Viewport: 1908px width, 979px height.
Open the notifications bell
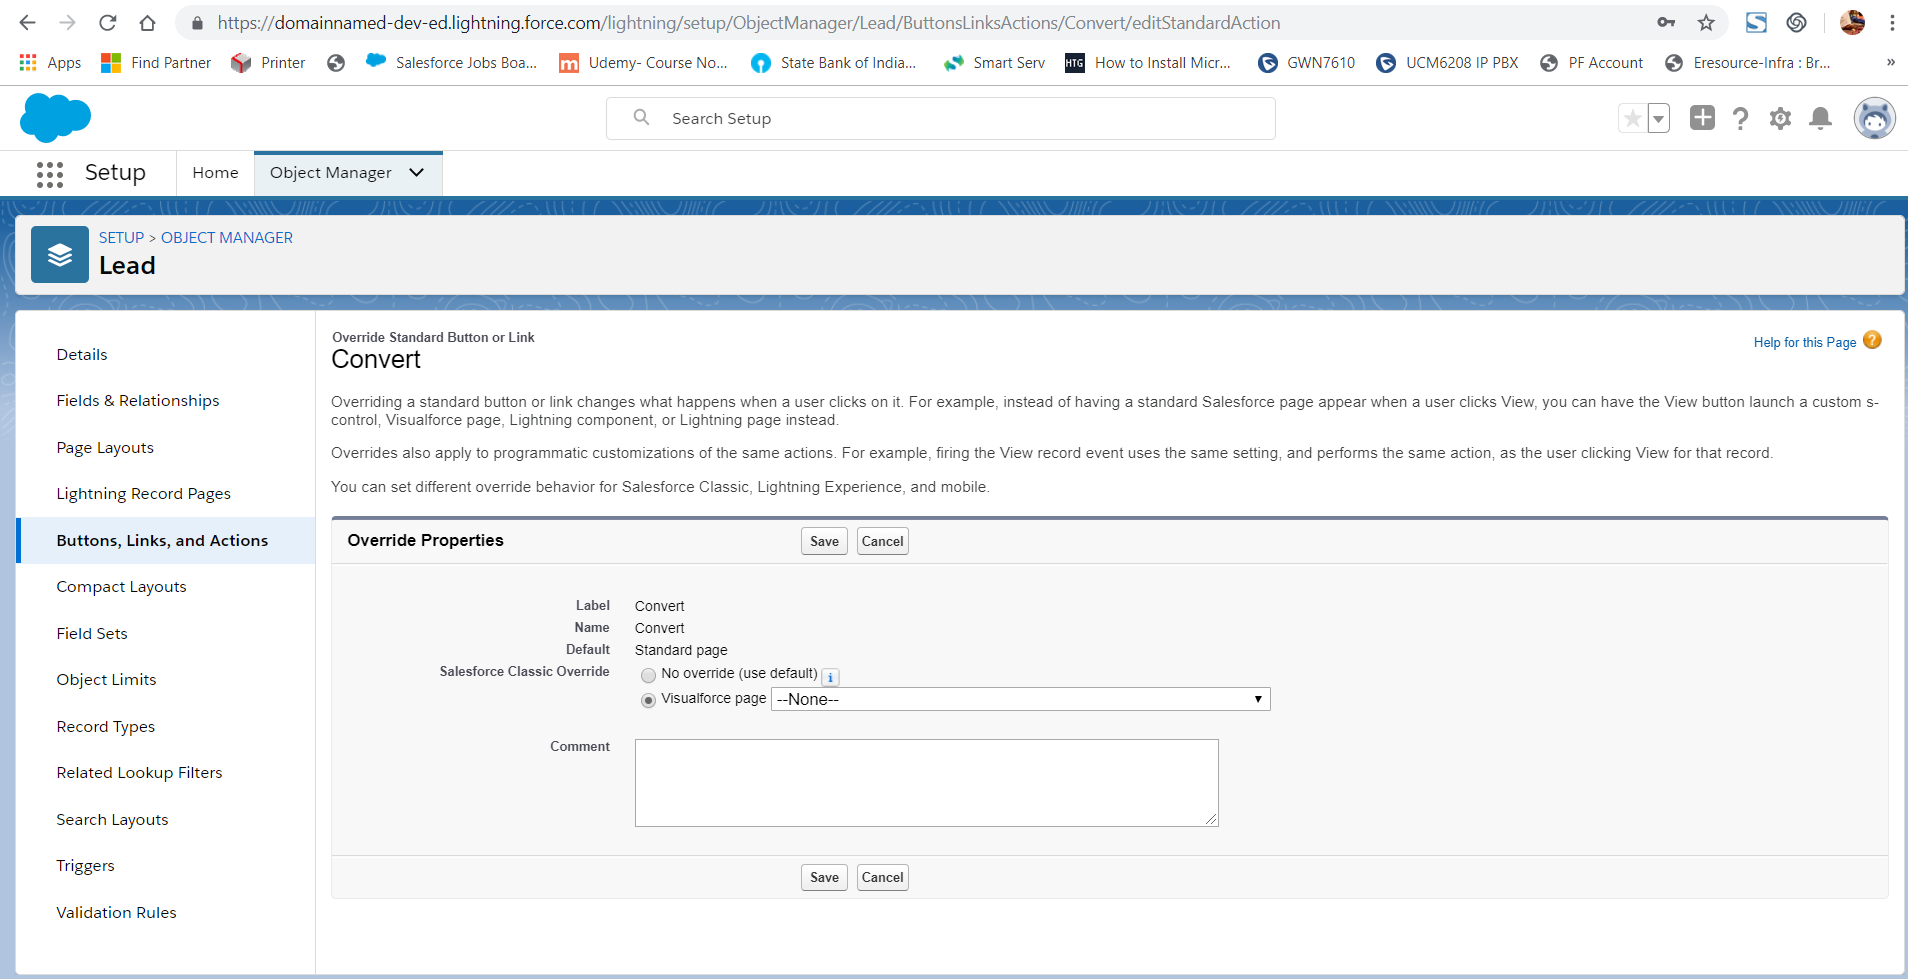coord(1820,118)
